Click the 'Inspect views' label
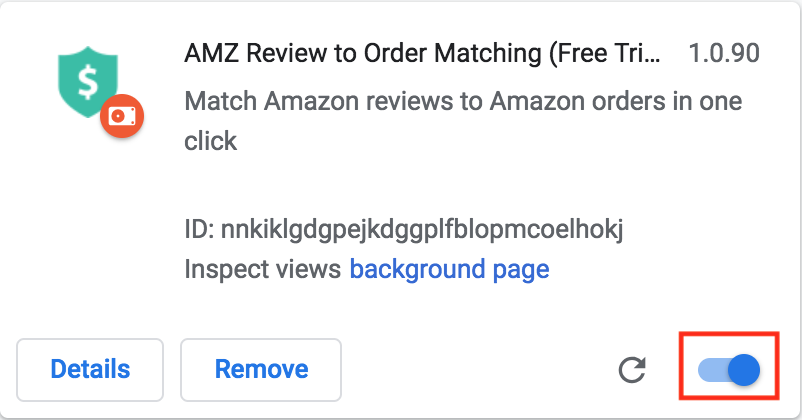Image resolution: width=802 pixels, height=420 pixels. point(262,269)
